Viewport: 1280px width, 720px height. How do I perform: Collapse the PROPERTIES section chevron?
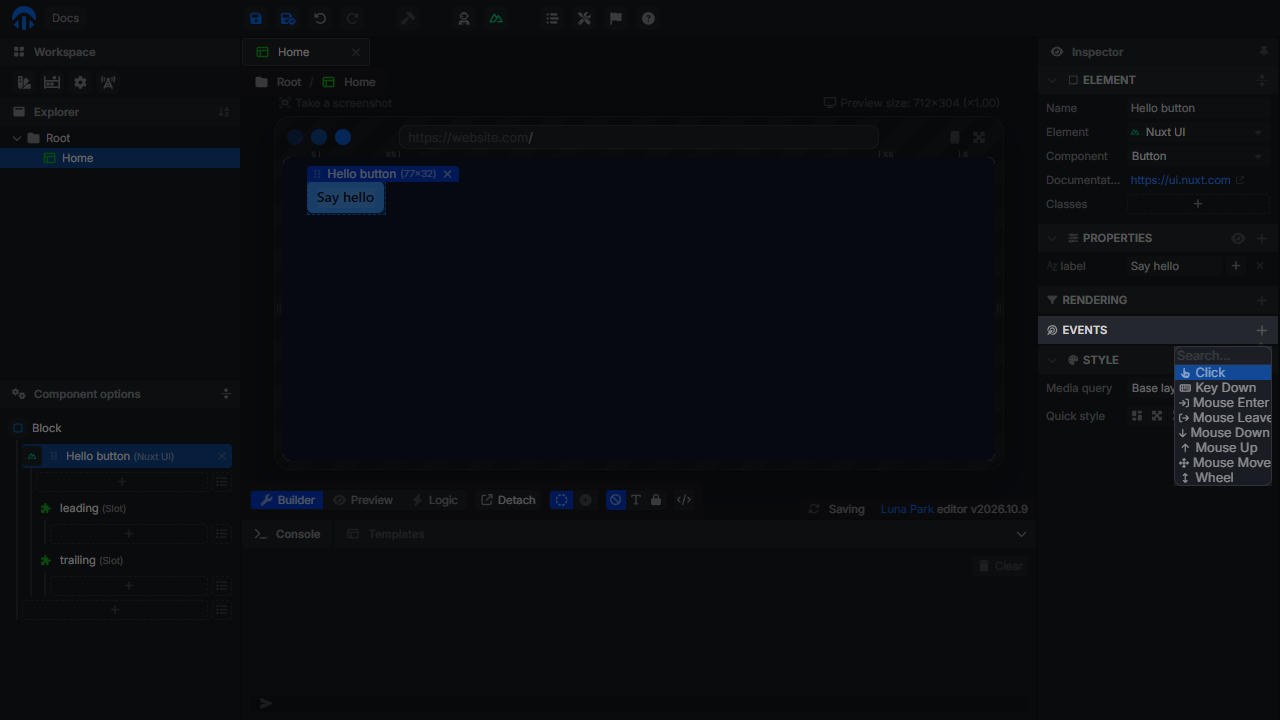point(1052,238)
